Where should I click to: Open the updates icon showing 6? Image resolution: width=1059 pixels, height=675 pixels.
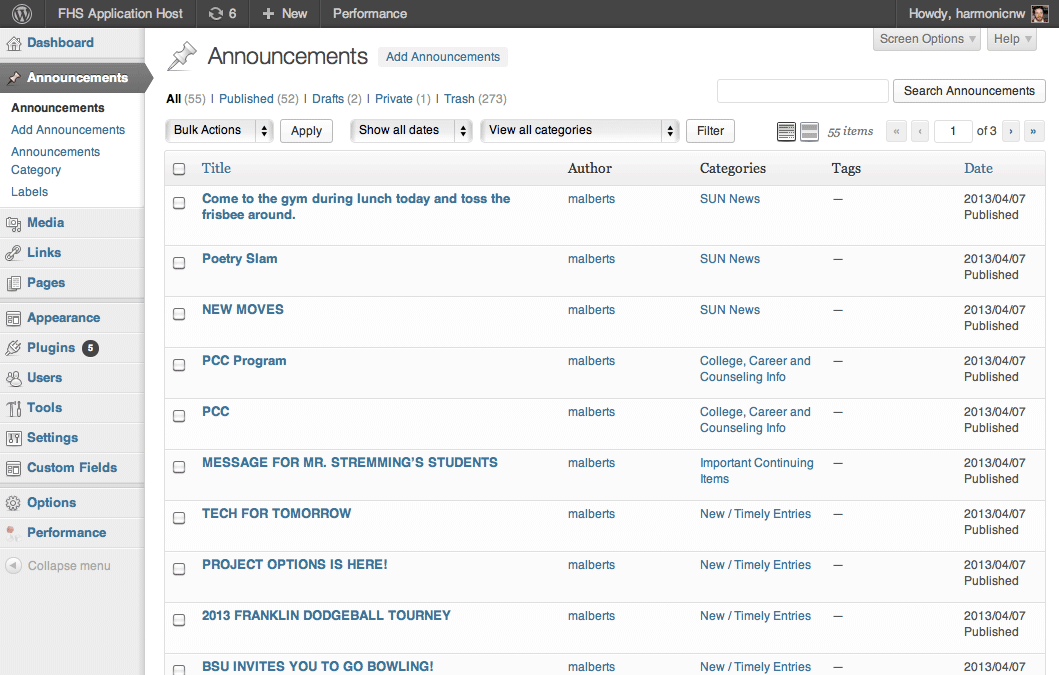[222, 14]
